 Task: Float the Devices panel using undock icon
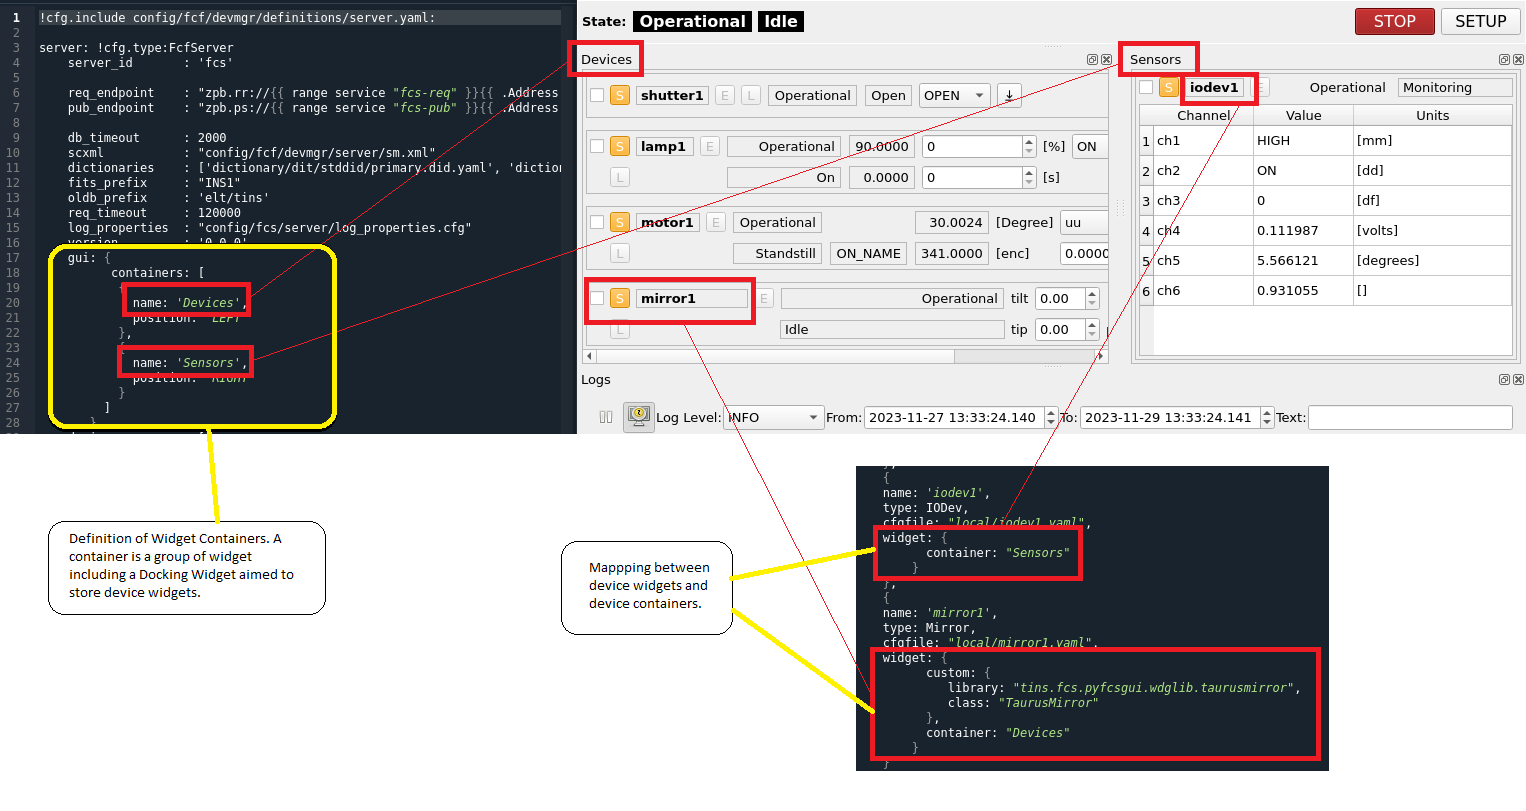tap(1092, 60)
